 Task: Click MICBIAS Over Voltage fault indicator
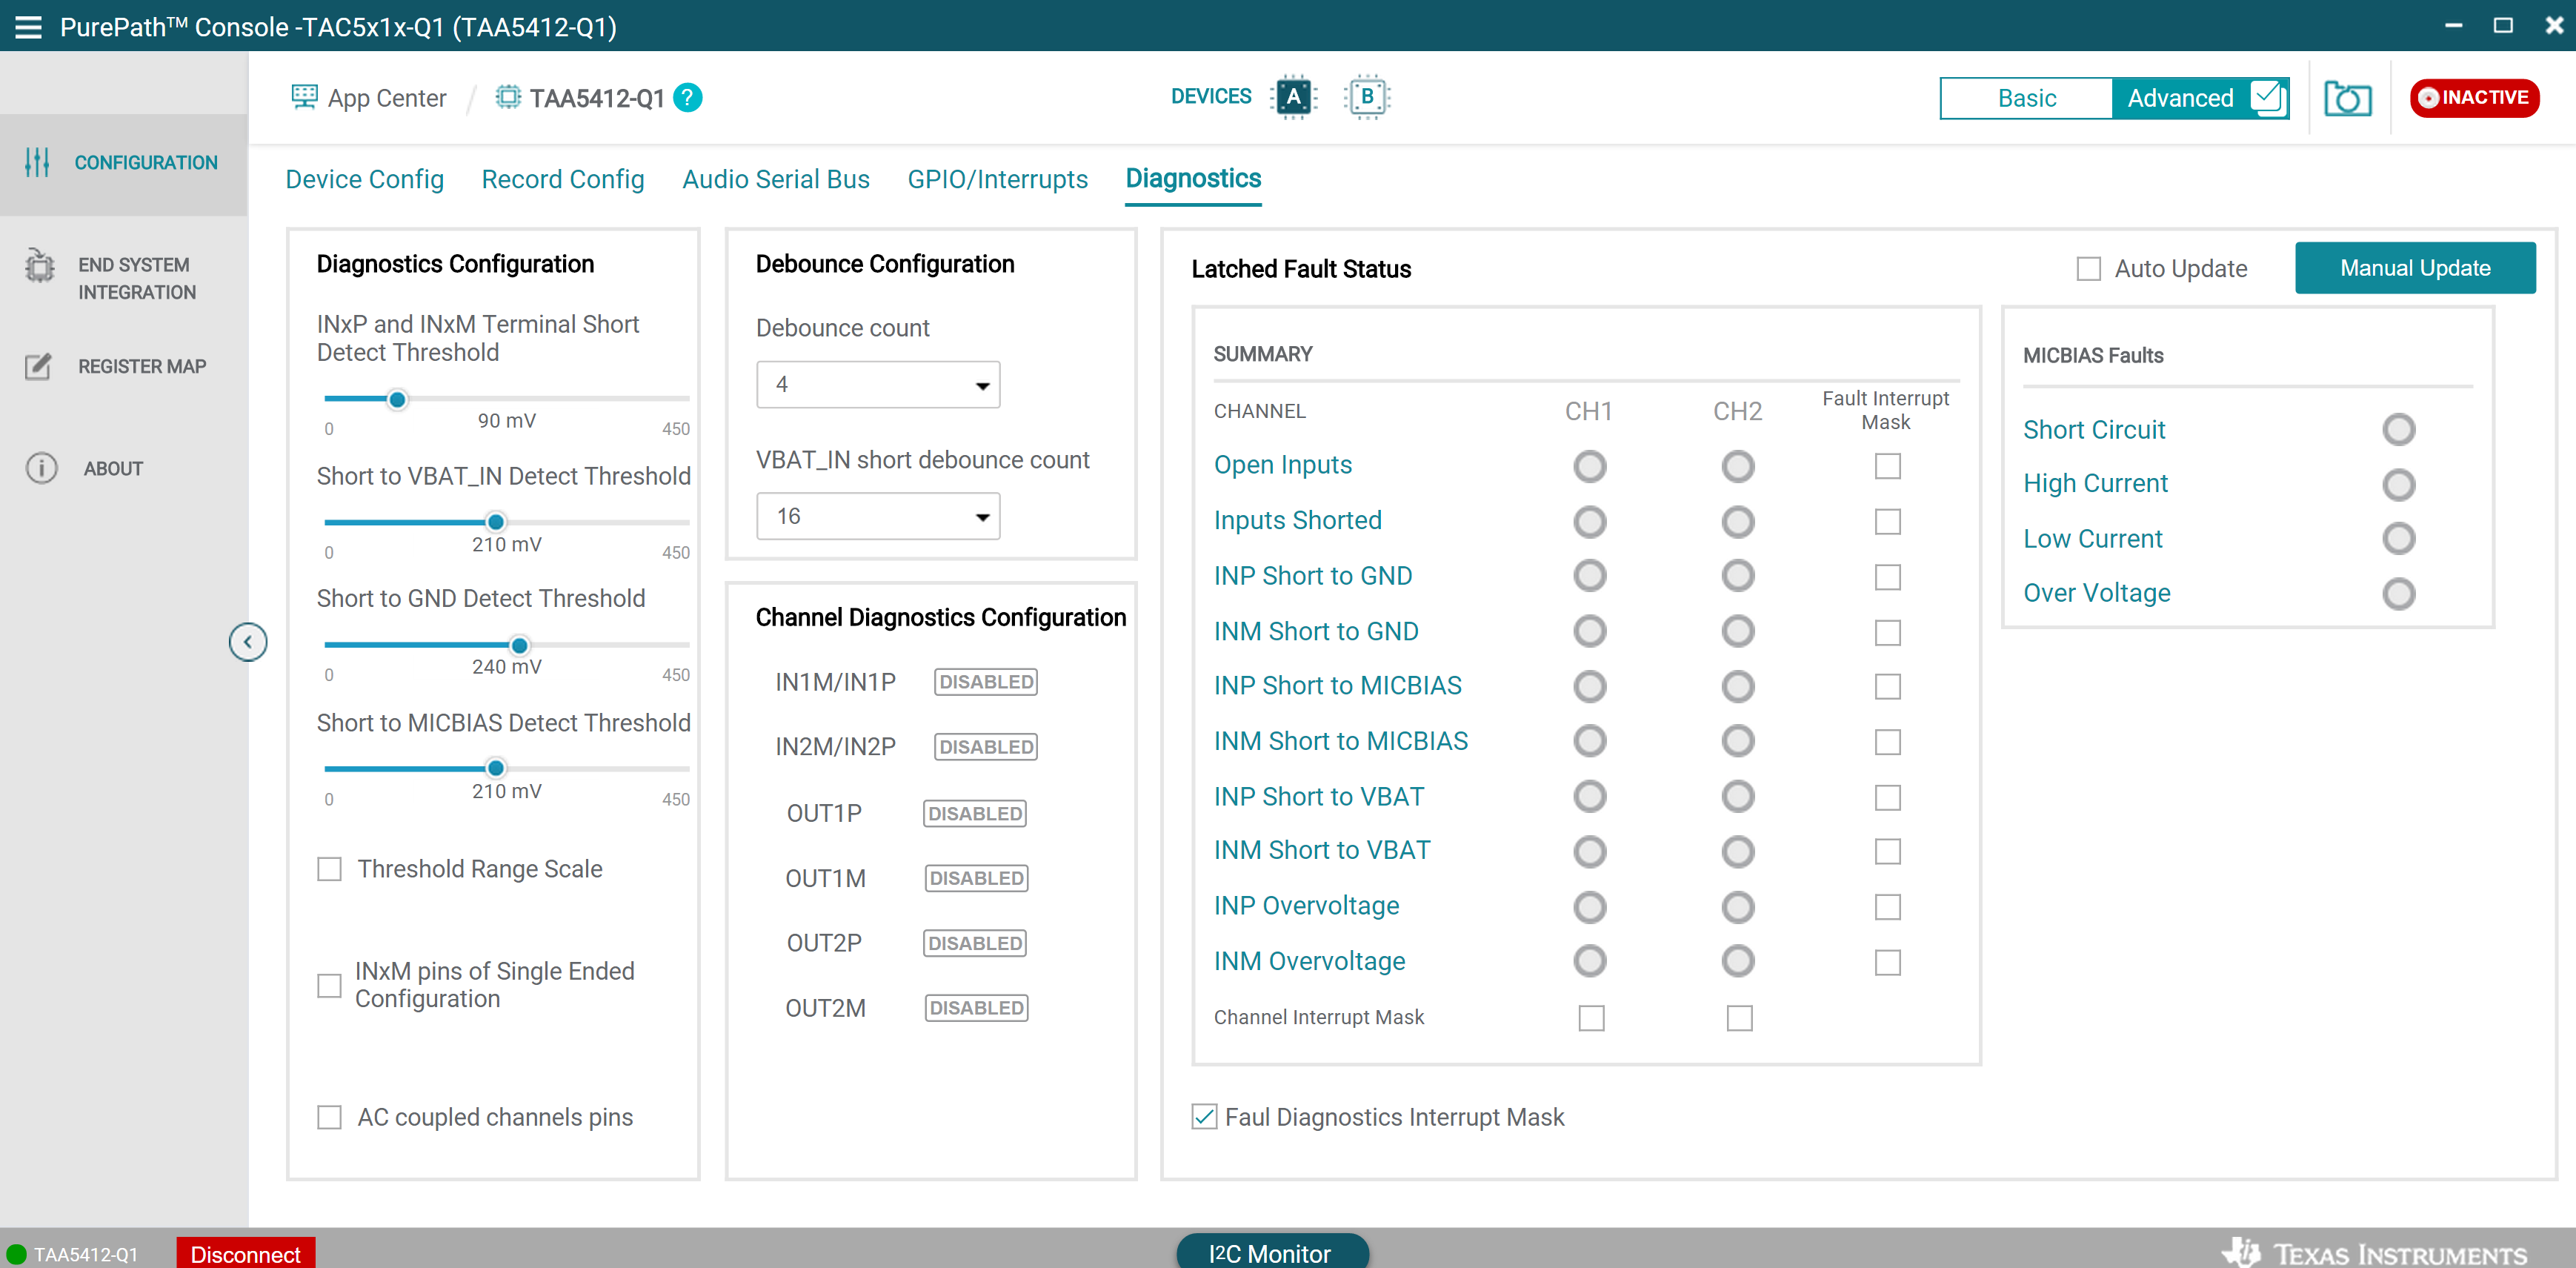[x=2398, y=594]
